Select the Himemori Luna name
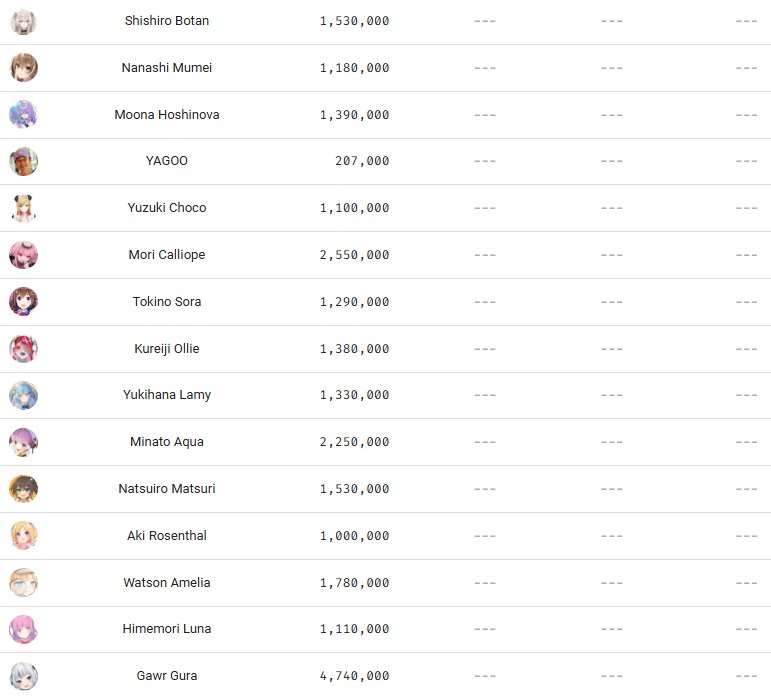The image size is (771, 697). click(167, 629)
